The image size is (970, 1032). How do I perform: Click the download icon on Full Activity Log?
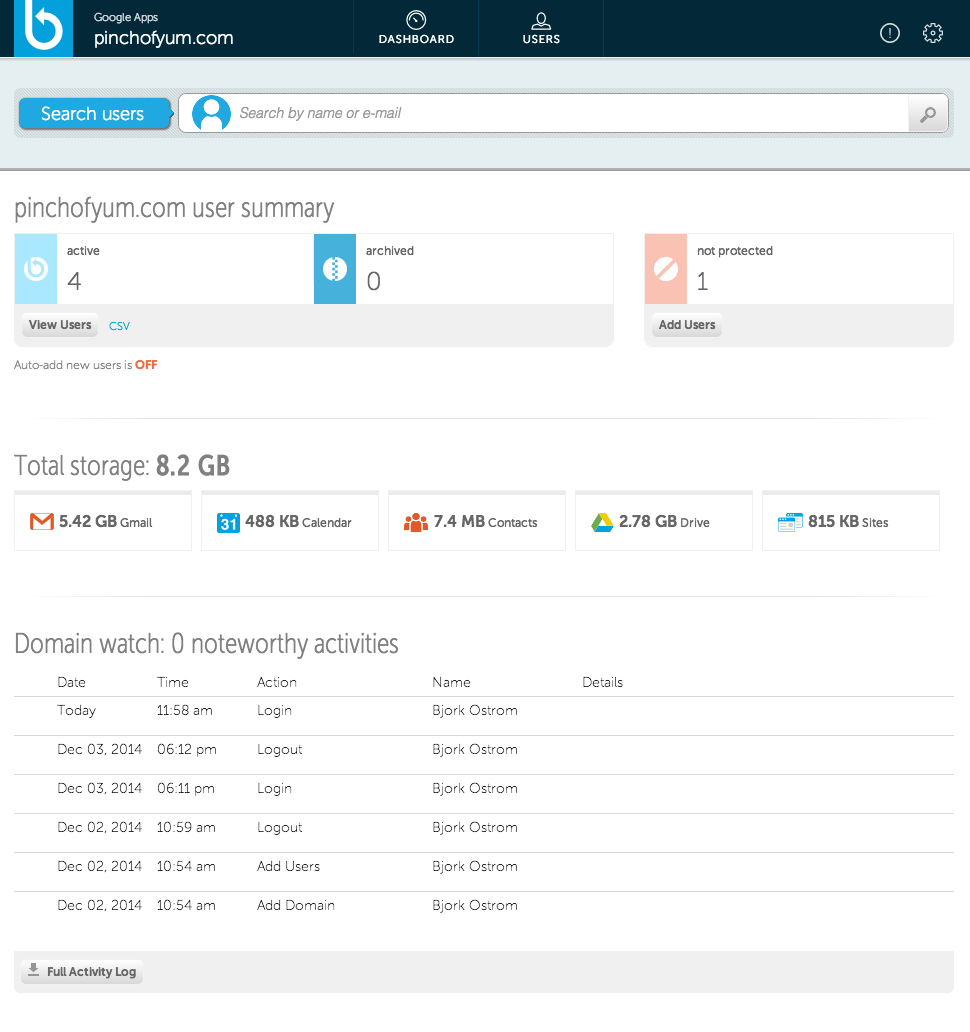[x=34, y=971]
